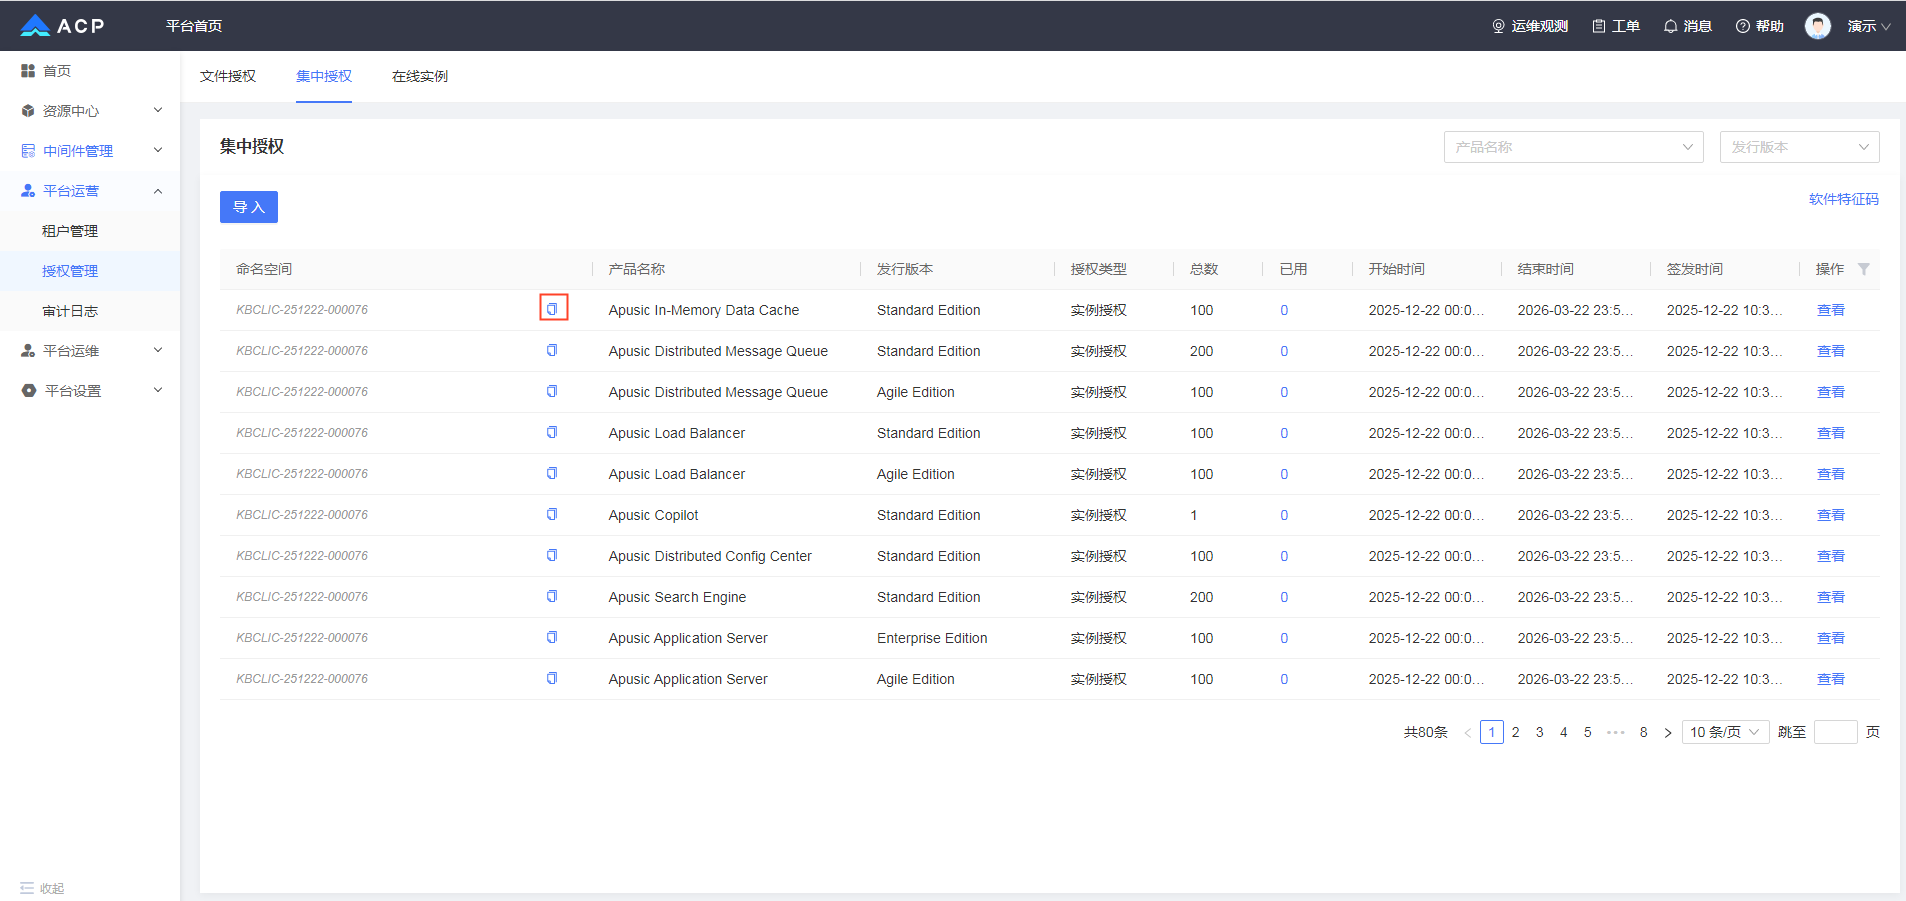Open the 运维观测 monitoring icon
1906x901 pixels.
(x=1498, y=26)
